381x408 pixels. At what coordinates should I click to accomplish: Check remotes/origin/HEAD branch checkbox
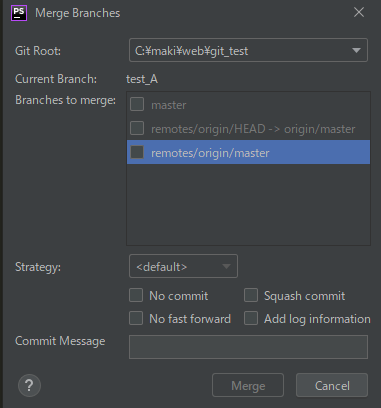[x=137, y=128]
